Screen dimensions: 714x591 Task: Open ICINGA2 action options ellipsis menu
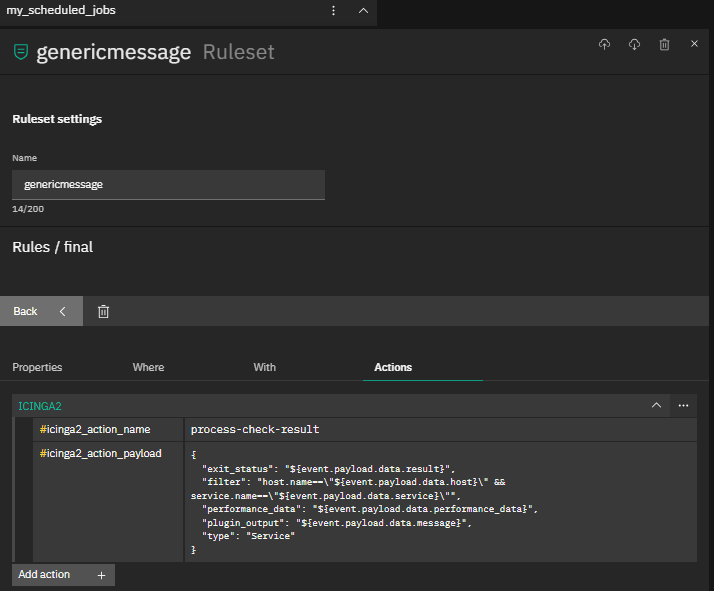(x=683, y=405)
